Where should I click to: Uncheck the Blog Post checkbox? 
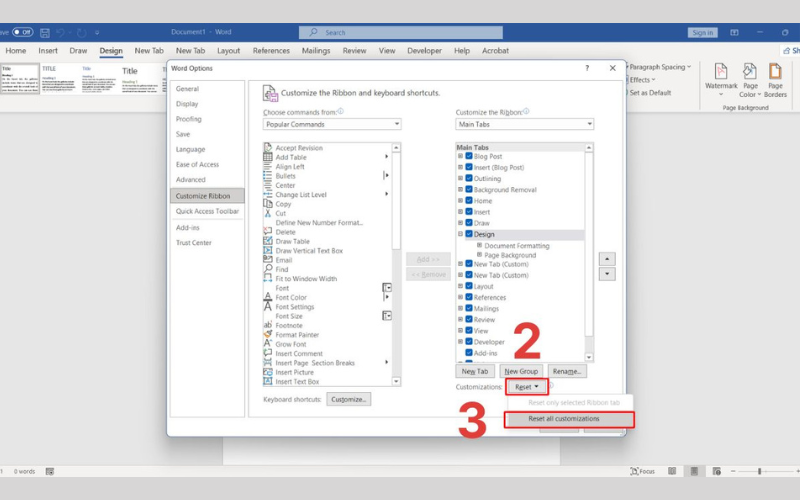click(468, 157)
